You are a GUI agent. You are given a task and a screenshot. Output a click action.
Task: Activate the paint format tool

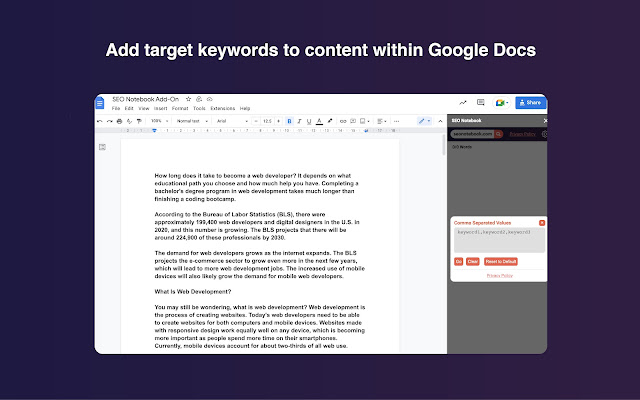pos(139,121)
